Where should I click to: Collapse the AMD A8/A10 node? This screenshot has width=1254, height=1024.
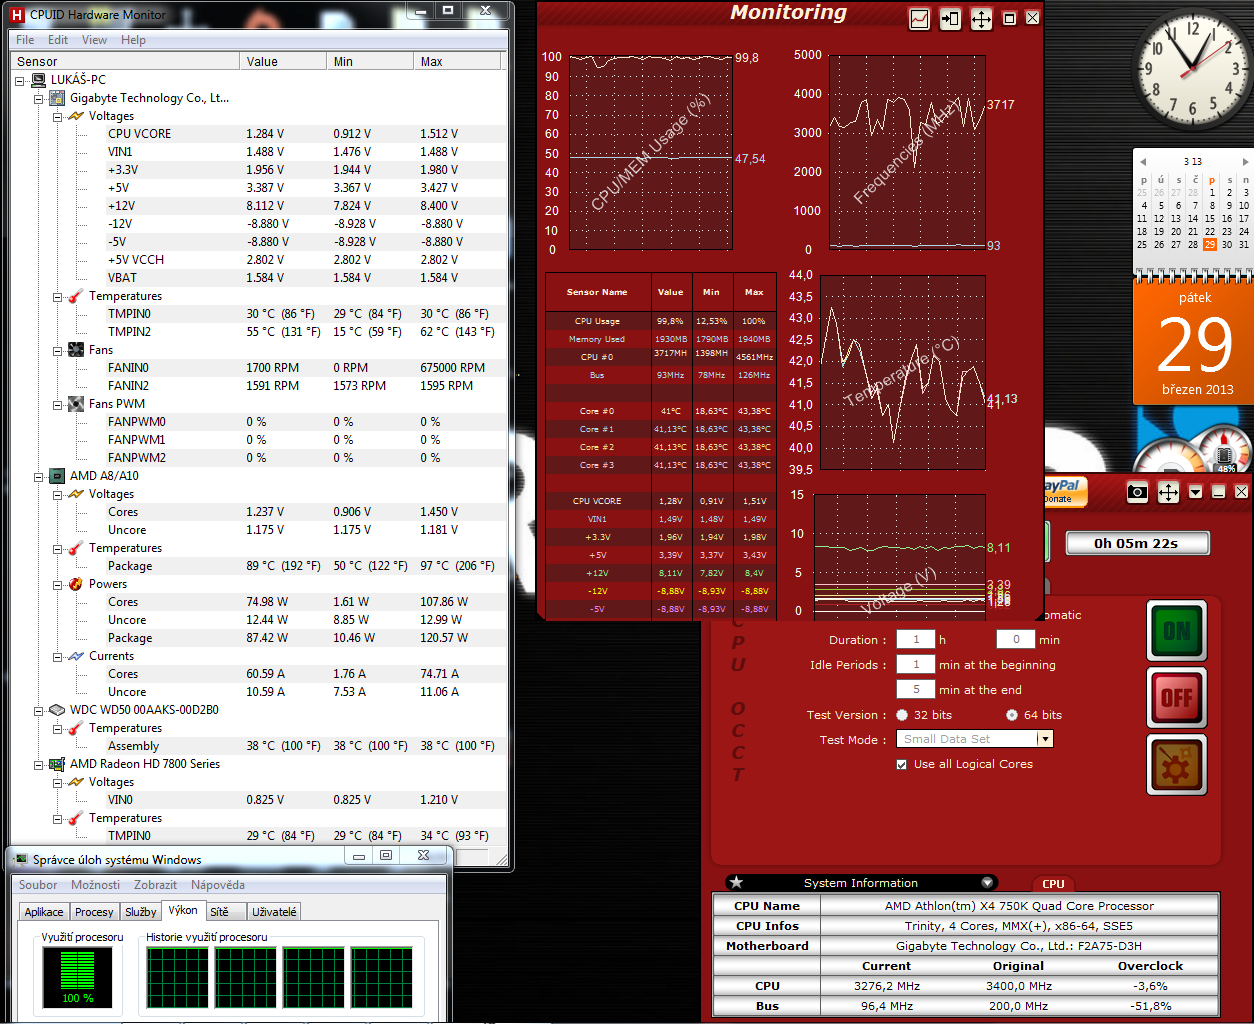[39, 476]
